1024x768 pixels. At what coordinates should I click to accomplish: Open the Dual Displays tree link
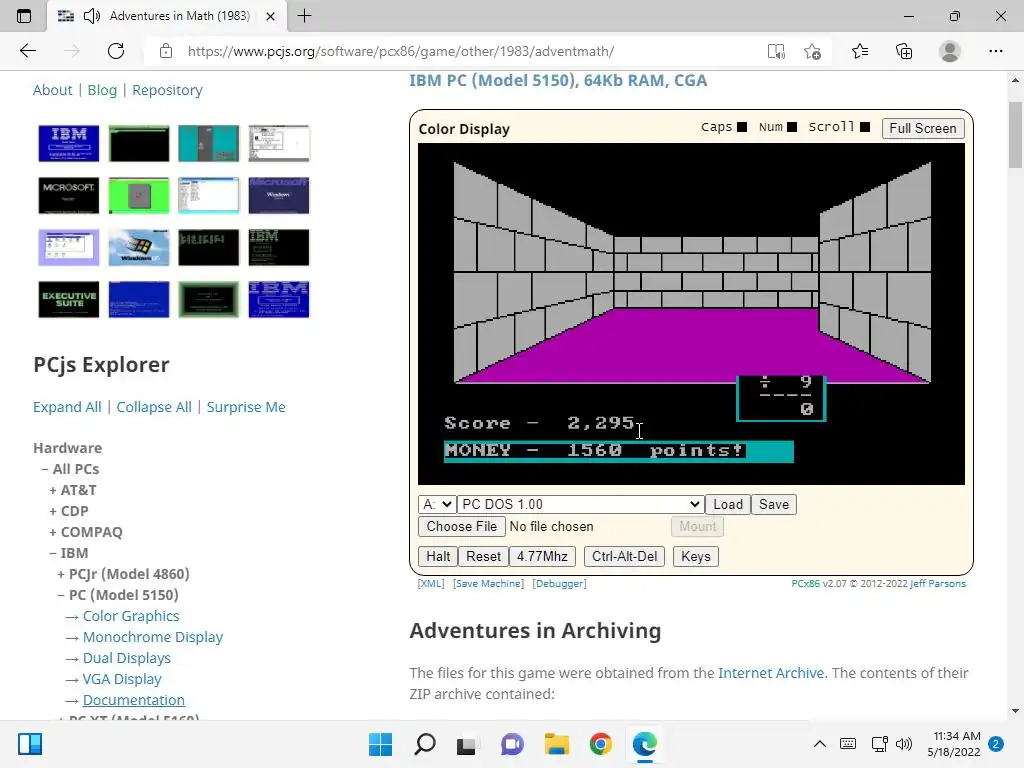click(127, 658)
